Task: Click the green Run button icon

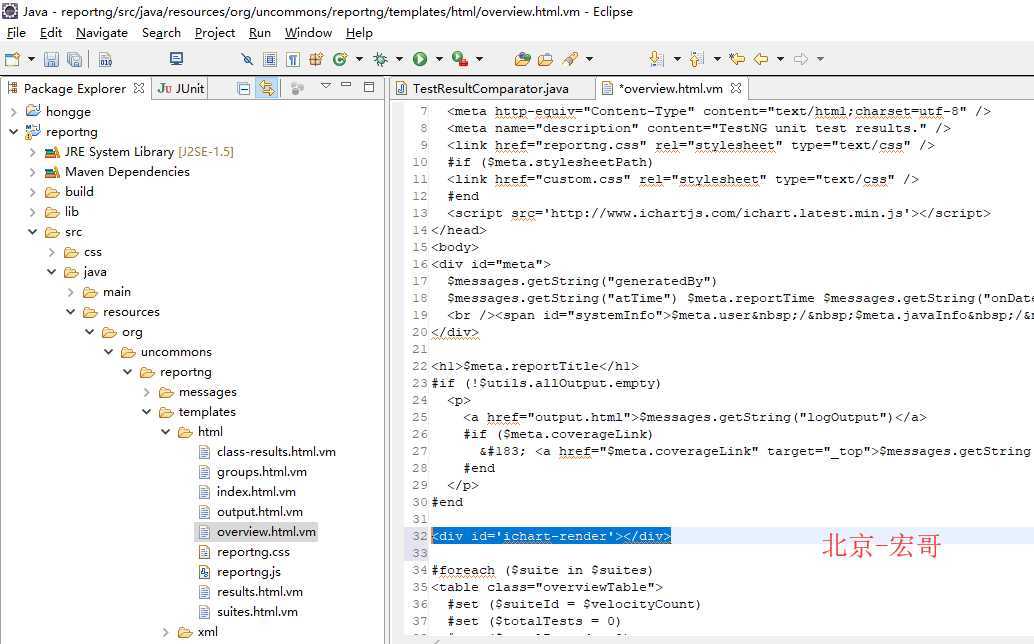Action: (420, 59)
